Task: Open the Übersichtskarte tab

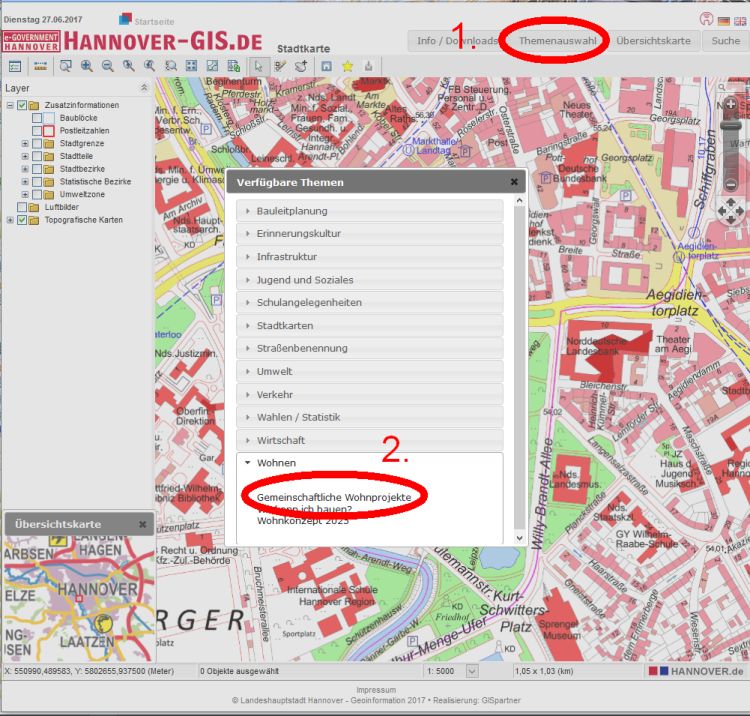Action: click(653, 41)
